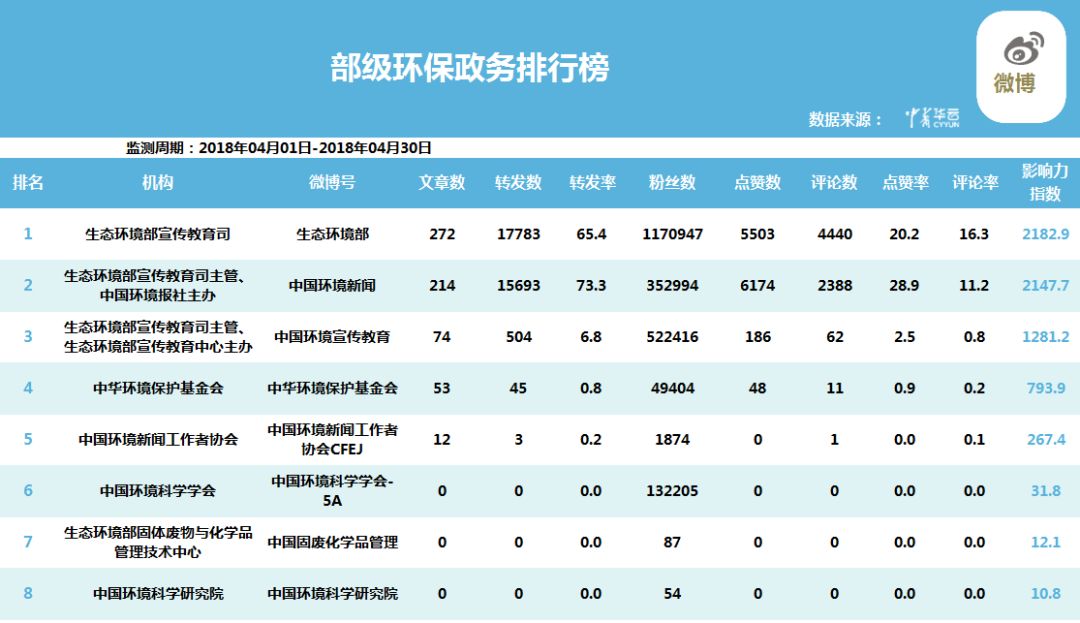Select the 中国环境新闻 Weibo account cell
The image size is (1080, 623).
332,285
